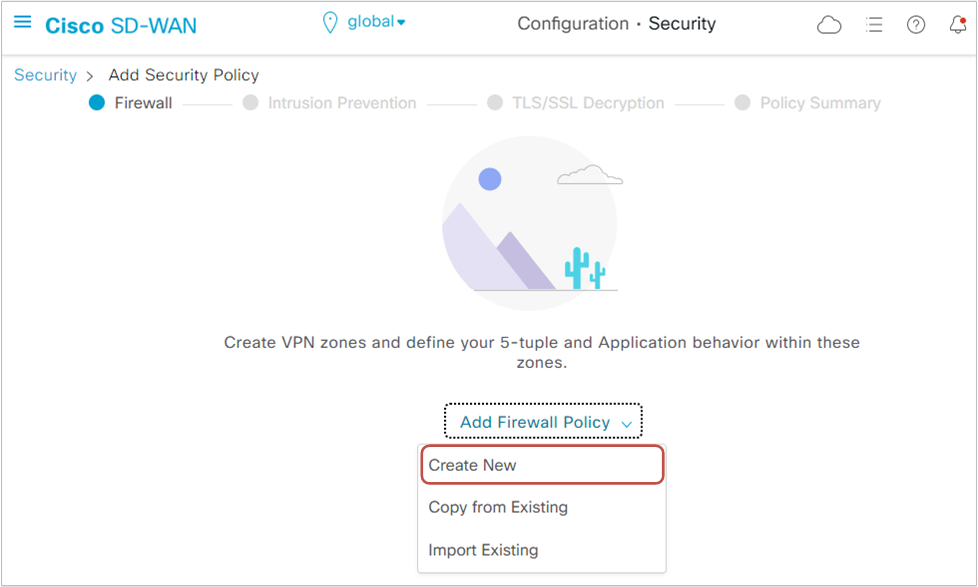
Task: Open the task list icon
Action: [874, 25]
